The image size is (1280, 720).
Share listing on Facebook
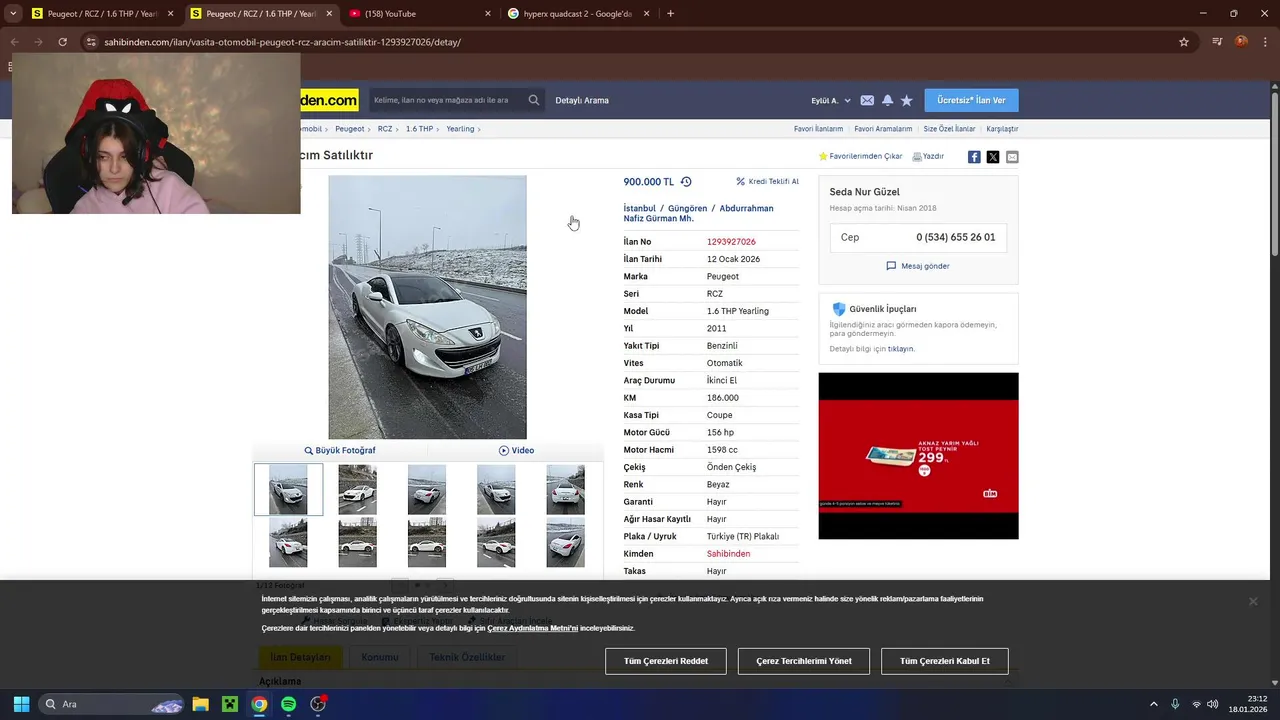pyautogui.click(x=974, y=157)
